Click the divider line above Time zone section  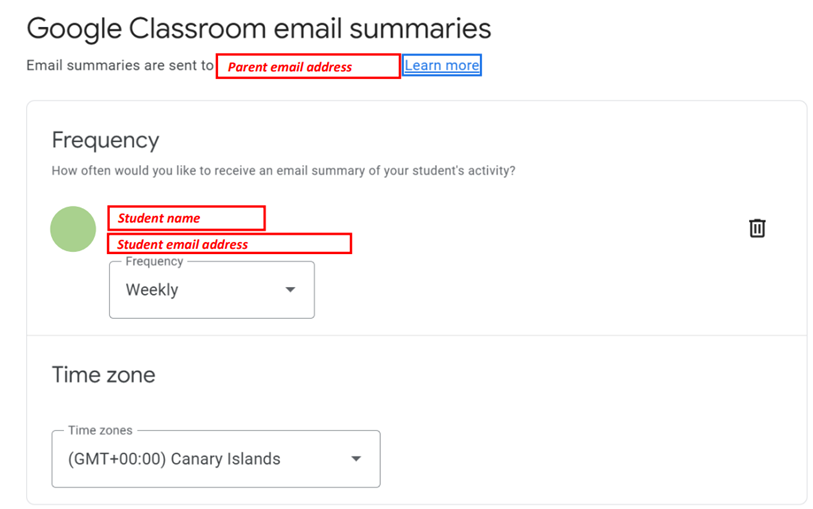[x=416, y=335]
